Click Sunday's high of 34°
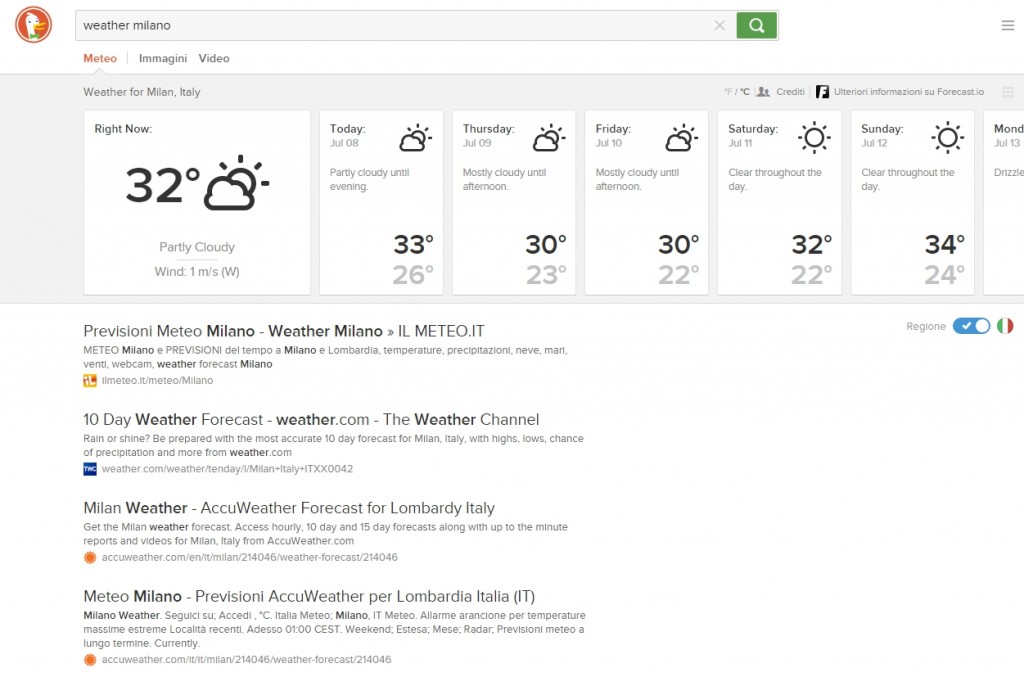The image size is (1024, 677). pos(944,245)
